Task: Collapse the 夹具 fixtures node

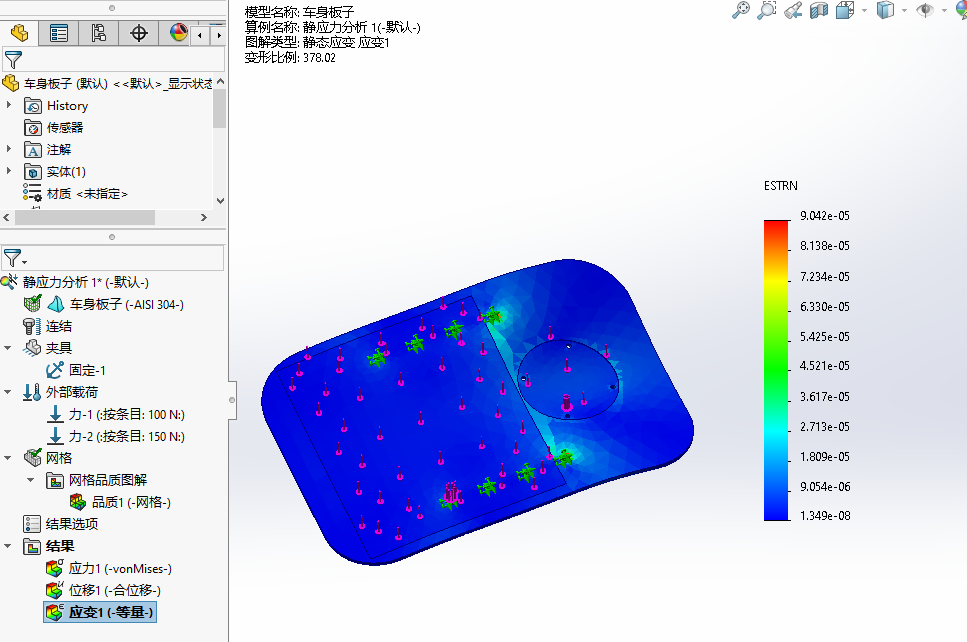Action: click(x=8, y=348)
